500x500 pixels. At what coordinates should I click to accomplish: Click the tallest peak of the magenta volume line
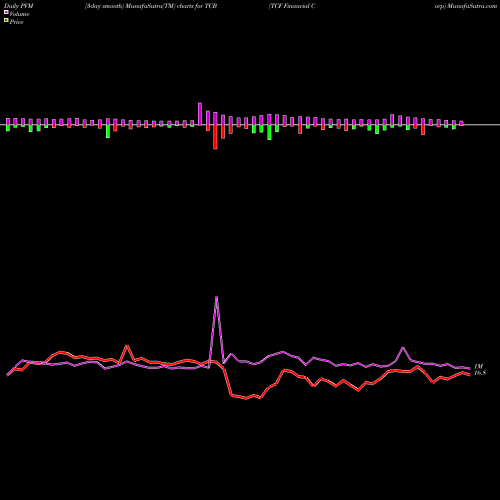[x=217, y=297]
